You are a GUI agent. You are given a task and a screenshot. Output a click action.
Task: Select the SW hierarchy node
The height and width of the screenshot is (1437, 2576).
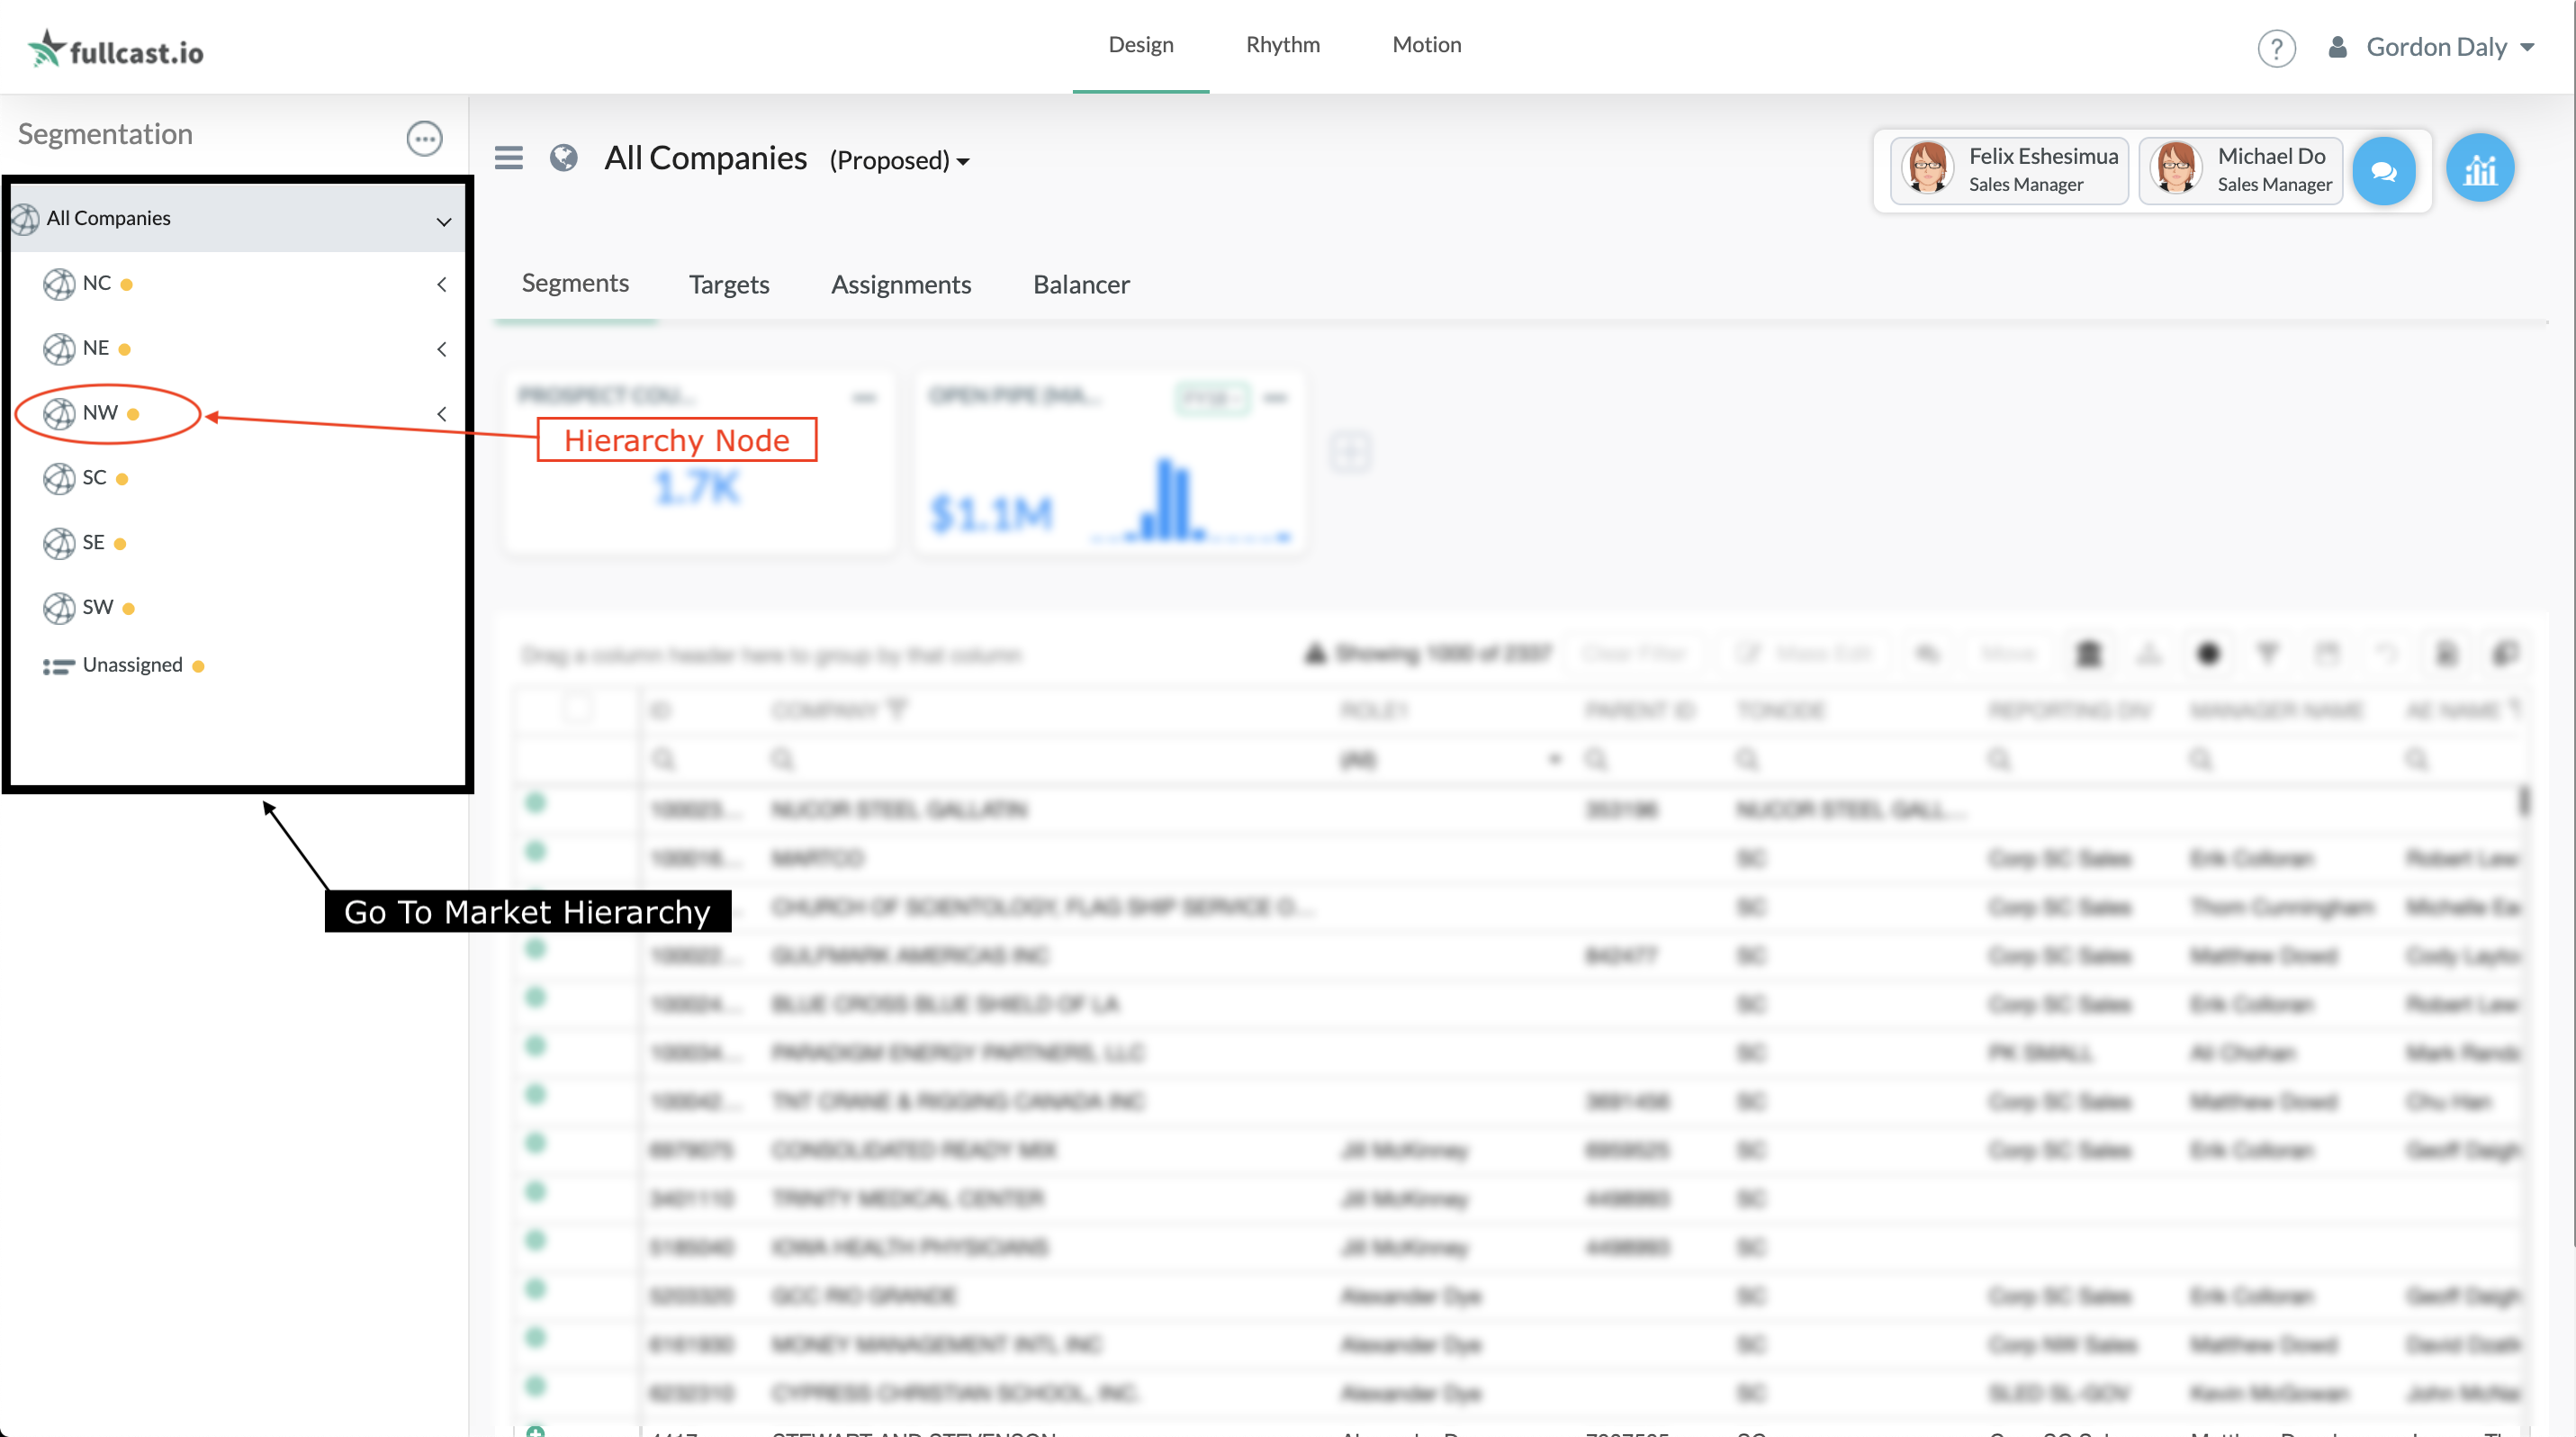click(97, 607)
